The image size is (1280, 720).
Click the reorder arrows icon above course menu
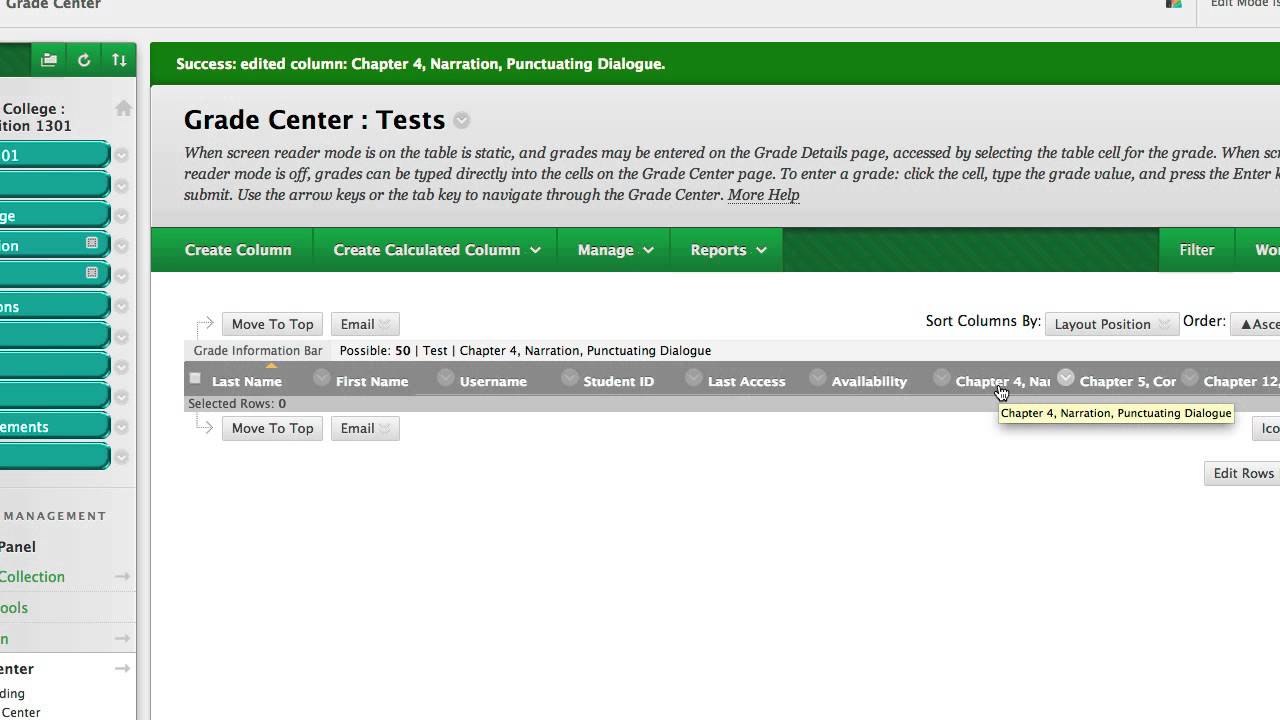(x=119, y=60)
